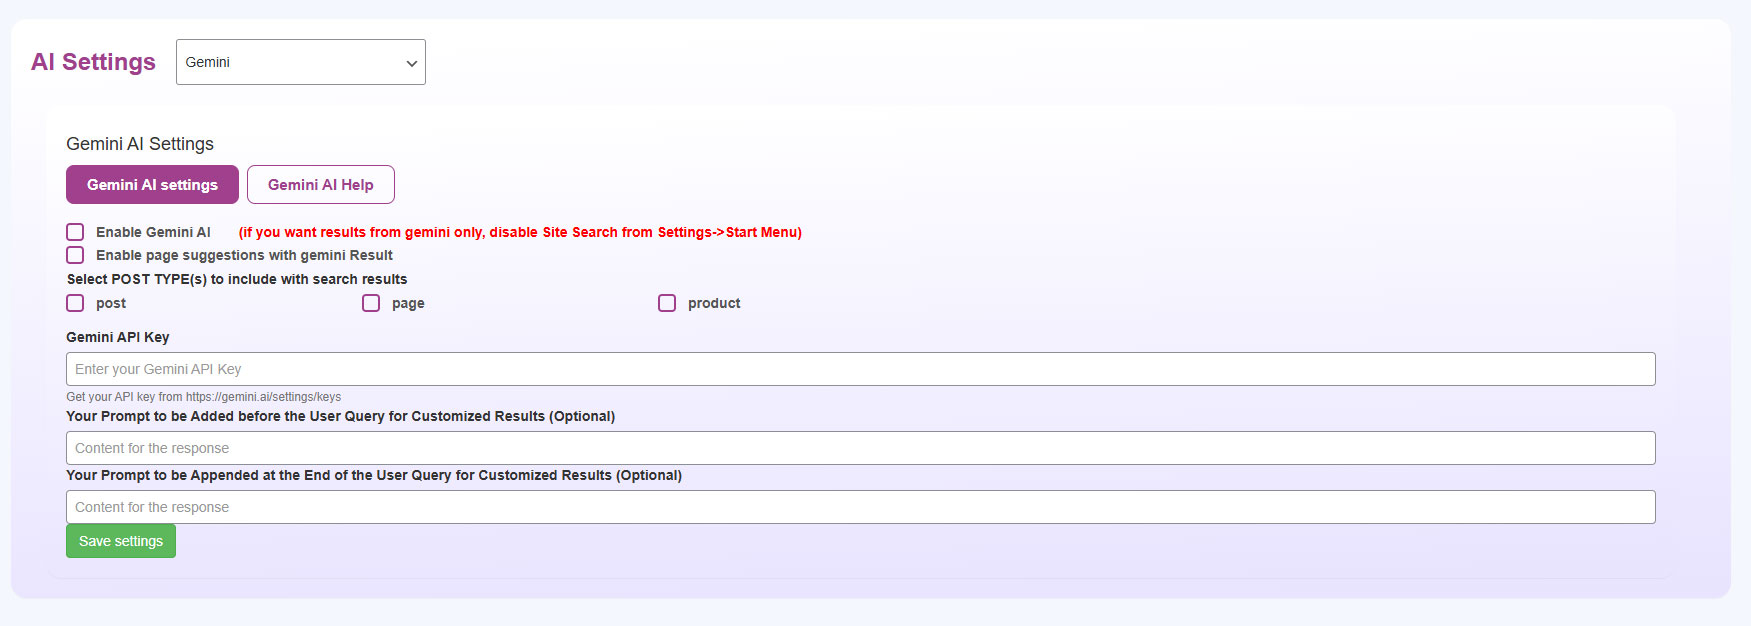Switch to the Gemini AI settings tab

coord(152,185)
